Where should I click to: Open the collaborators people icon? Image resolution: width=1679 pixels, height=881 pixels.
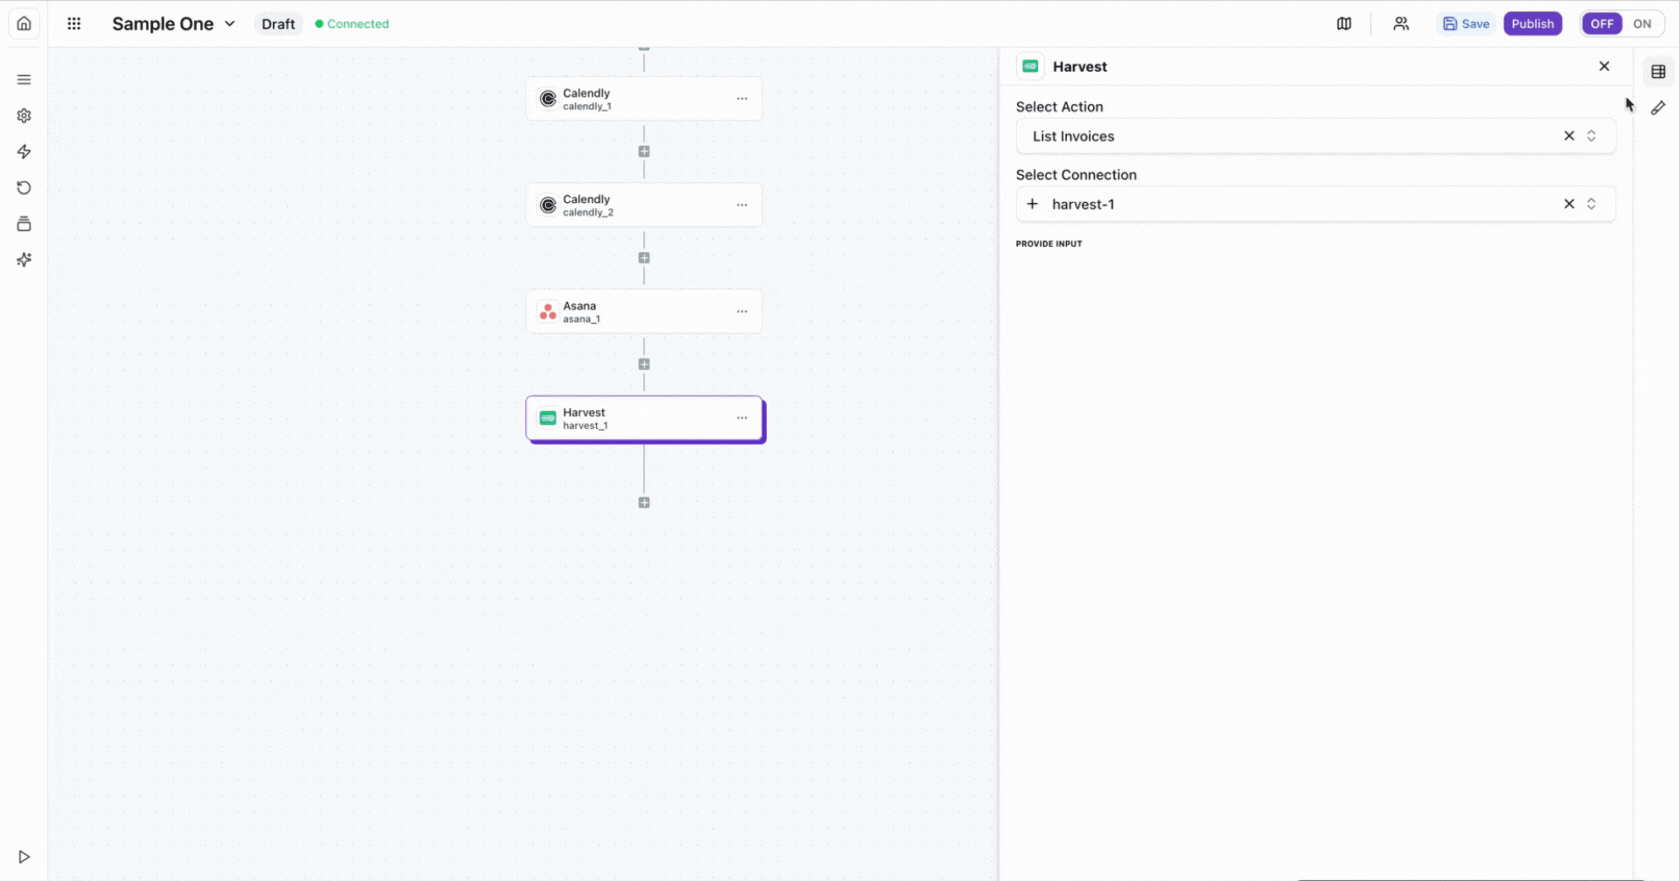[1401, 24]
